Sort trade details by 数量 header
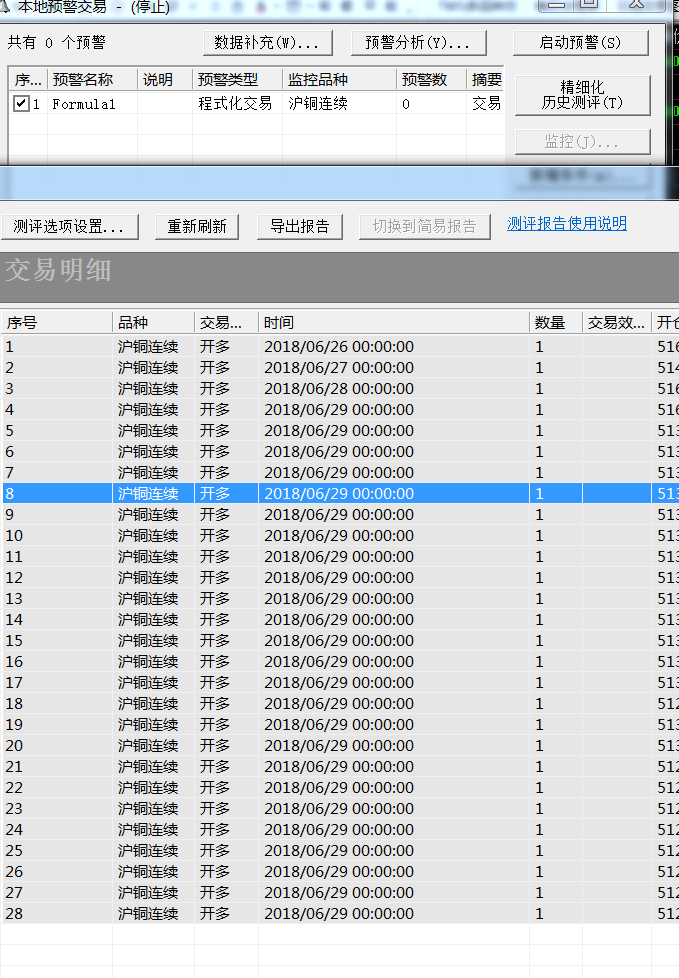 (x=556, y=322)
